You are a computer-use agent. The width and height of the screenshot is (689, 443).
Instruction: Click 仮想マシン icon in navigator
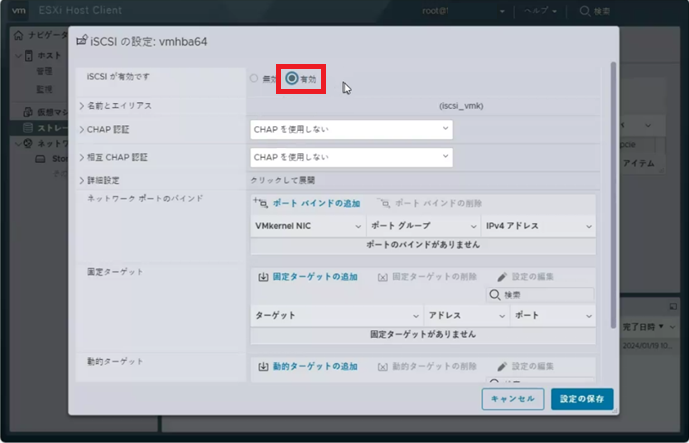coord(28,112)
